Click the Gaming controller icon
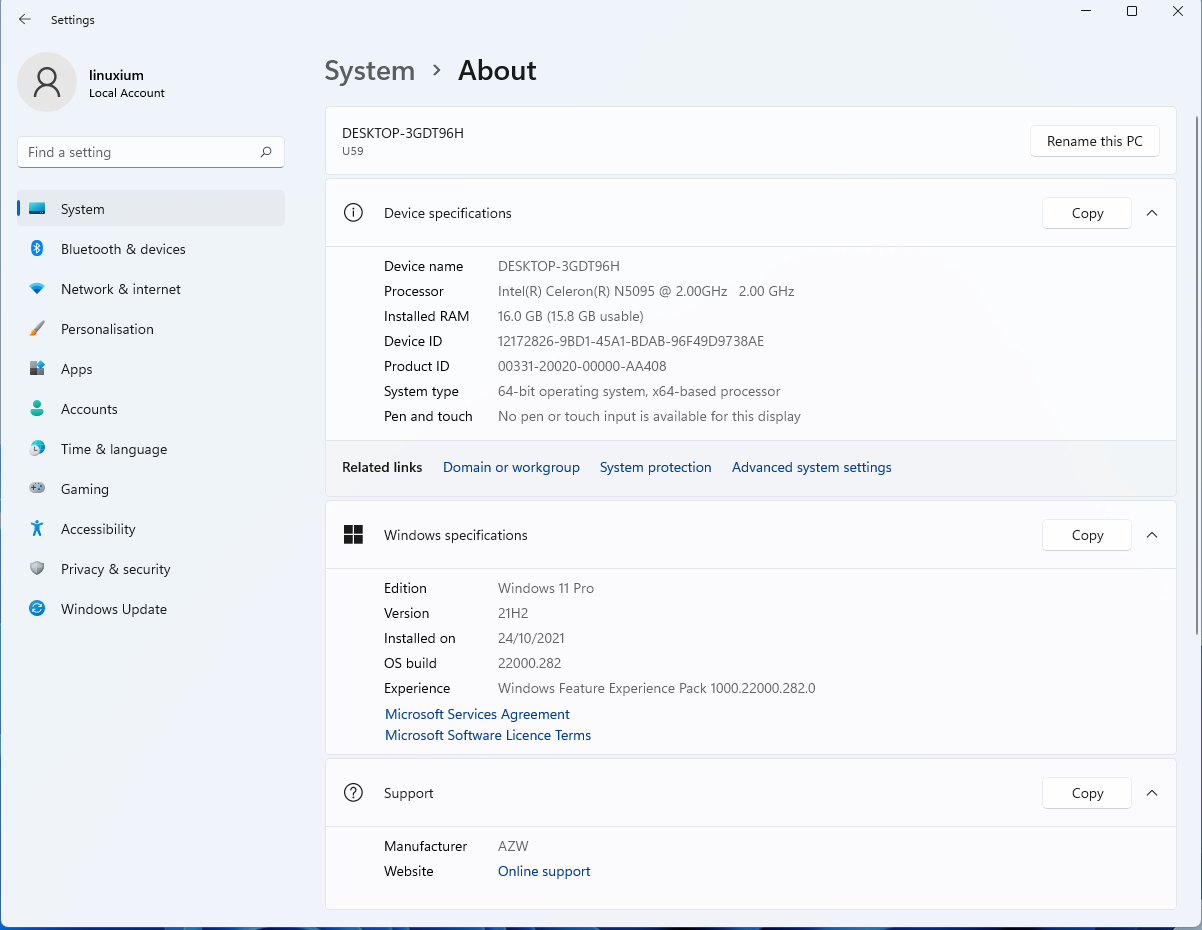1202x930 pixels. coord(37,489)
